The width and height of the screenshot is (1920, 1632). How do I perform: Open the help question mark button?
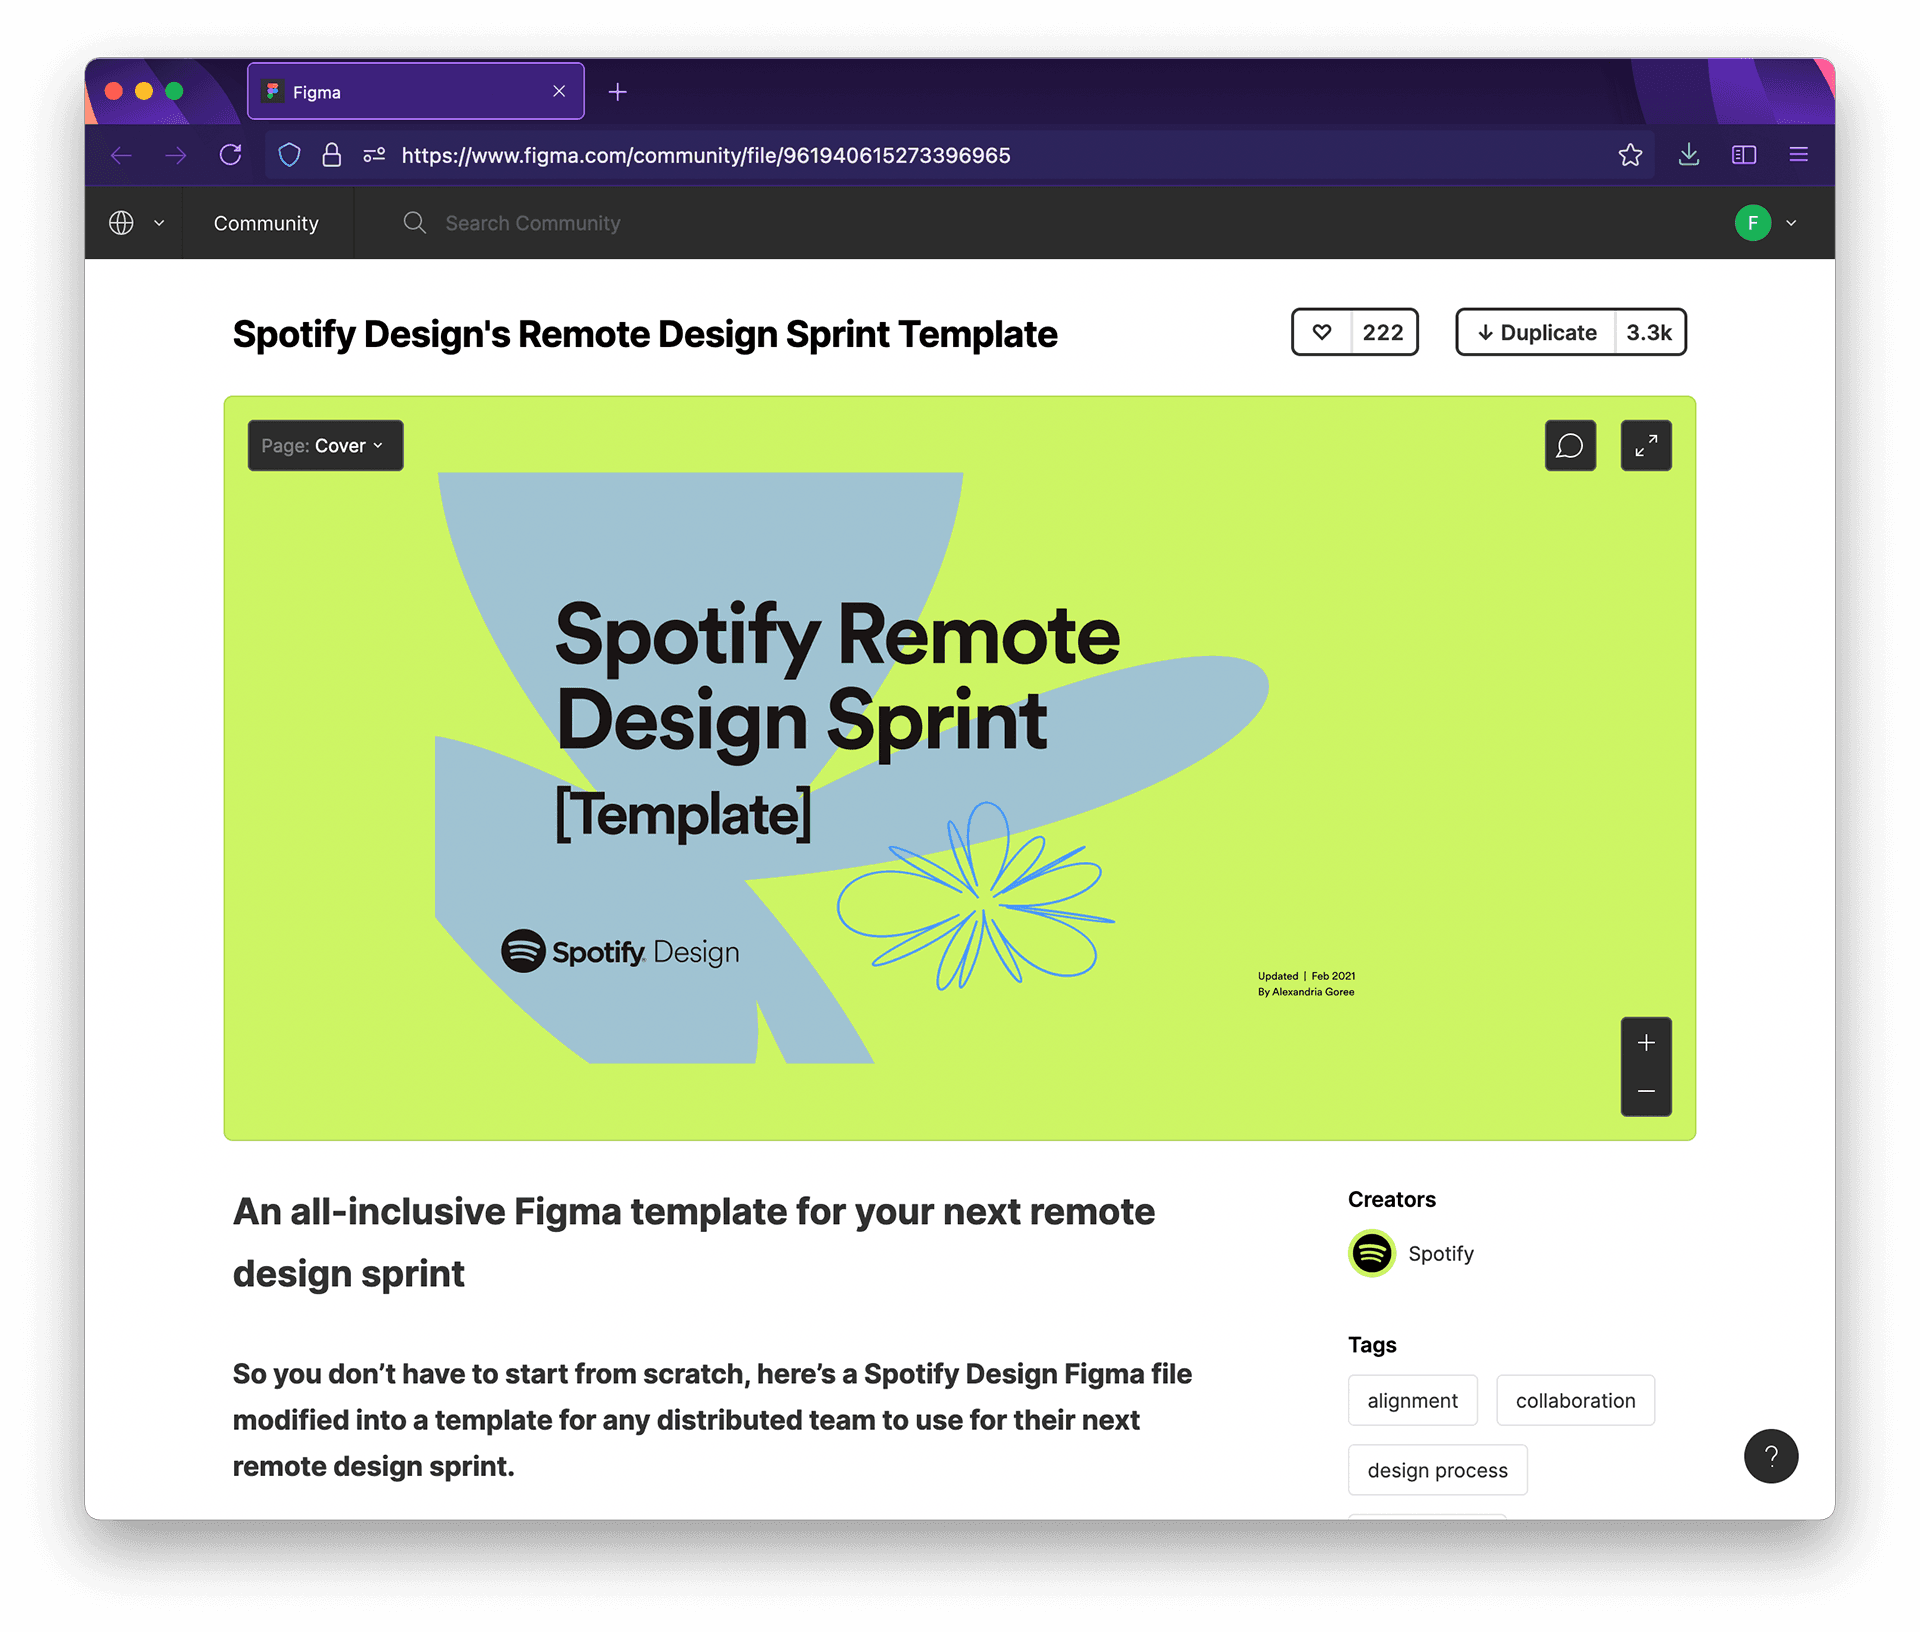click(x=1771, y=1456)
